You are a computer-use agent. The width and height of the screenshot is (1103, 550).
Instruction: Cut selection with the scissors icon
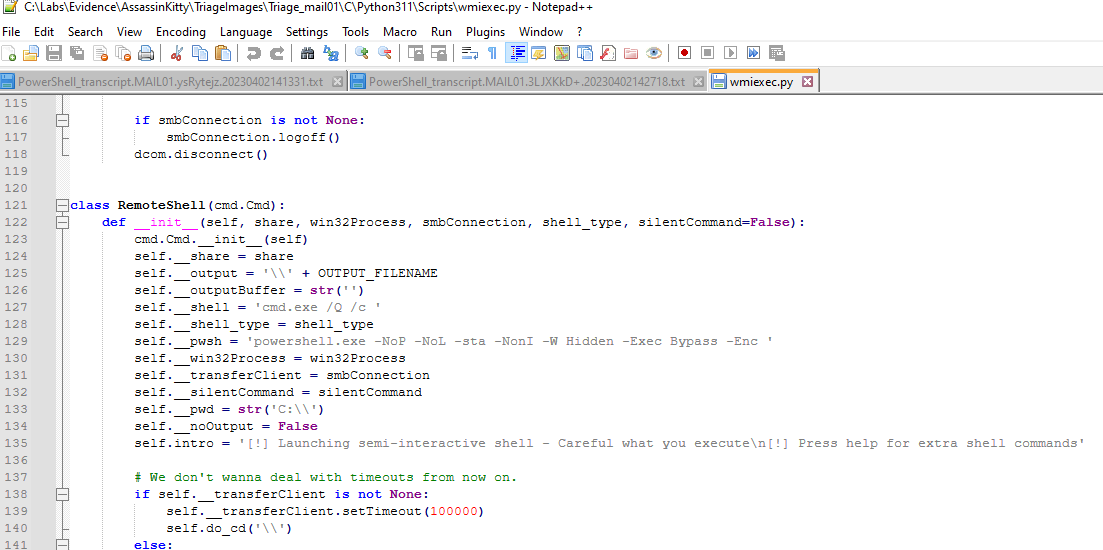[x=177, y=53]
